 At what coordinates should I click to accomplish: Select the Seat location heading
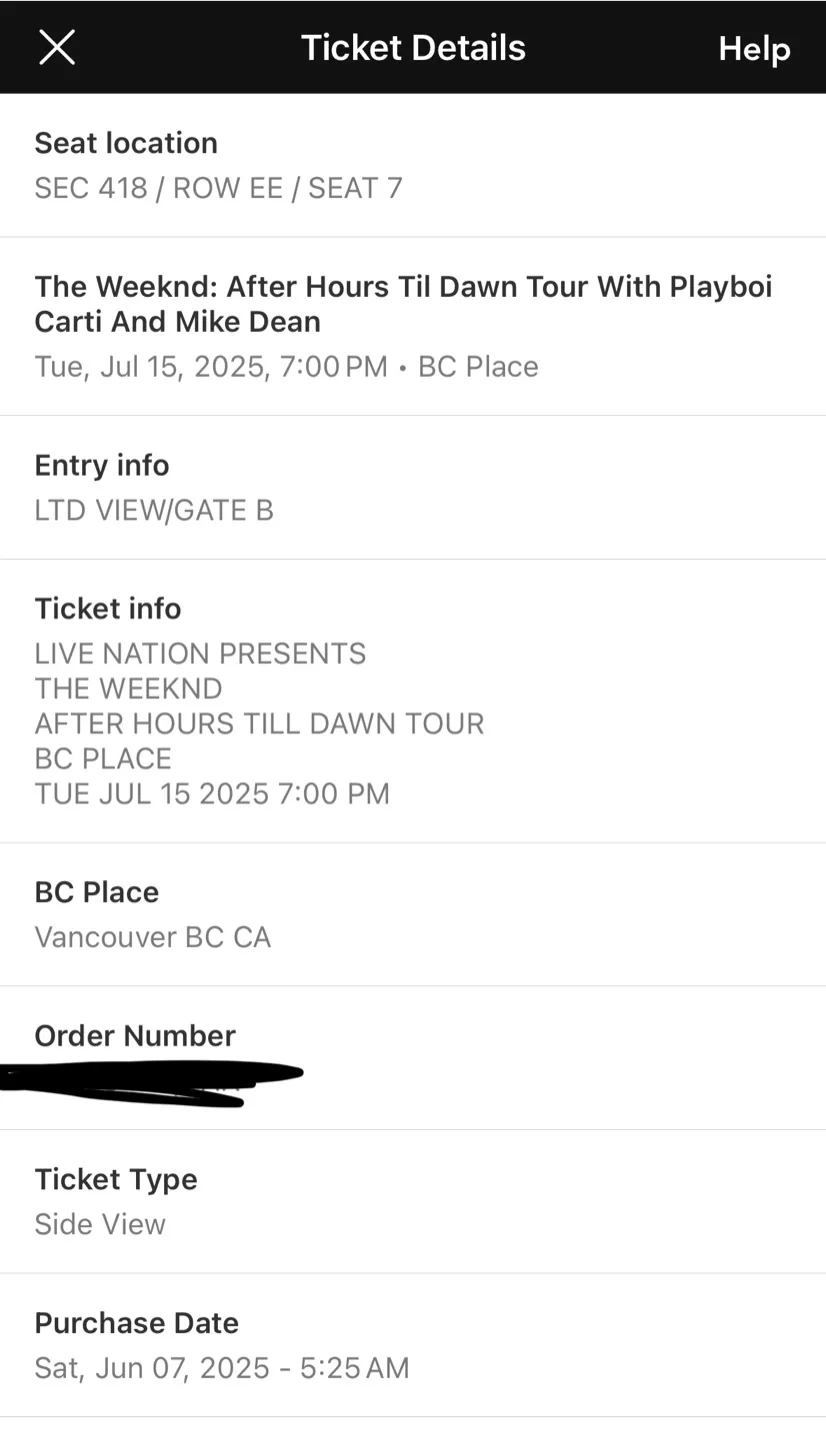[x=126, y=143]
